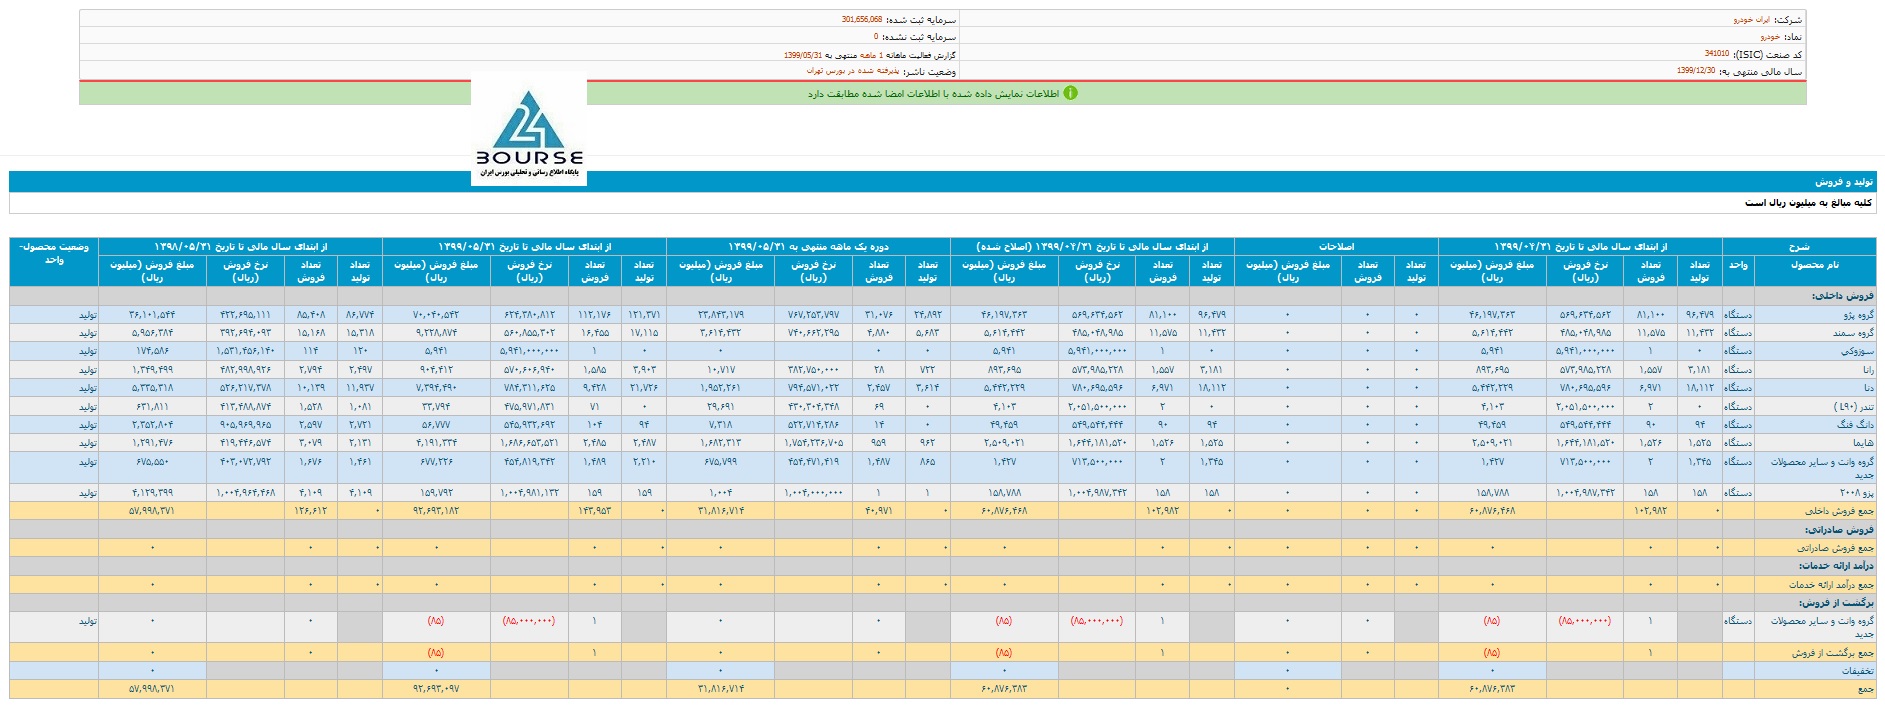This screenshot has width=1885, height=711.
Task: Click the symbol value "خودرو" beside نماد
Action: point(1769,37)
